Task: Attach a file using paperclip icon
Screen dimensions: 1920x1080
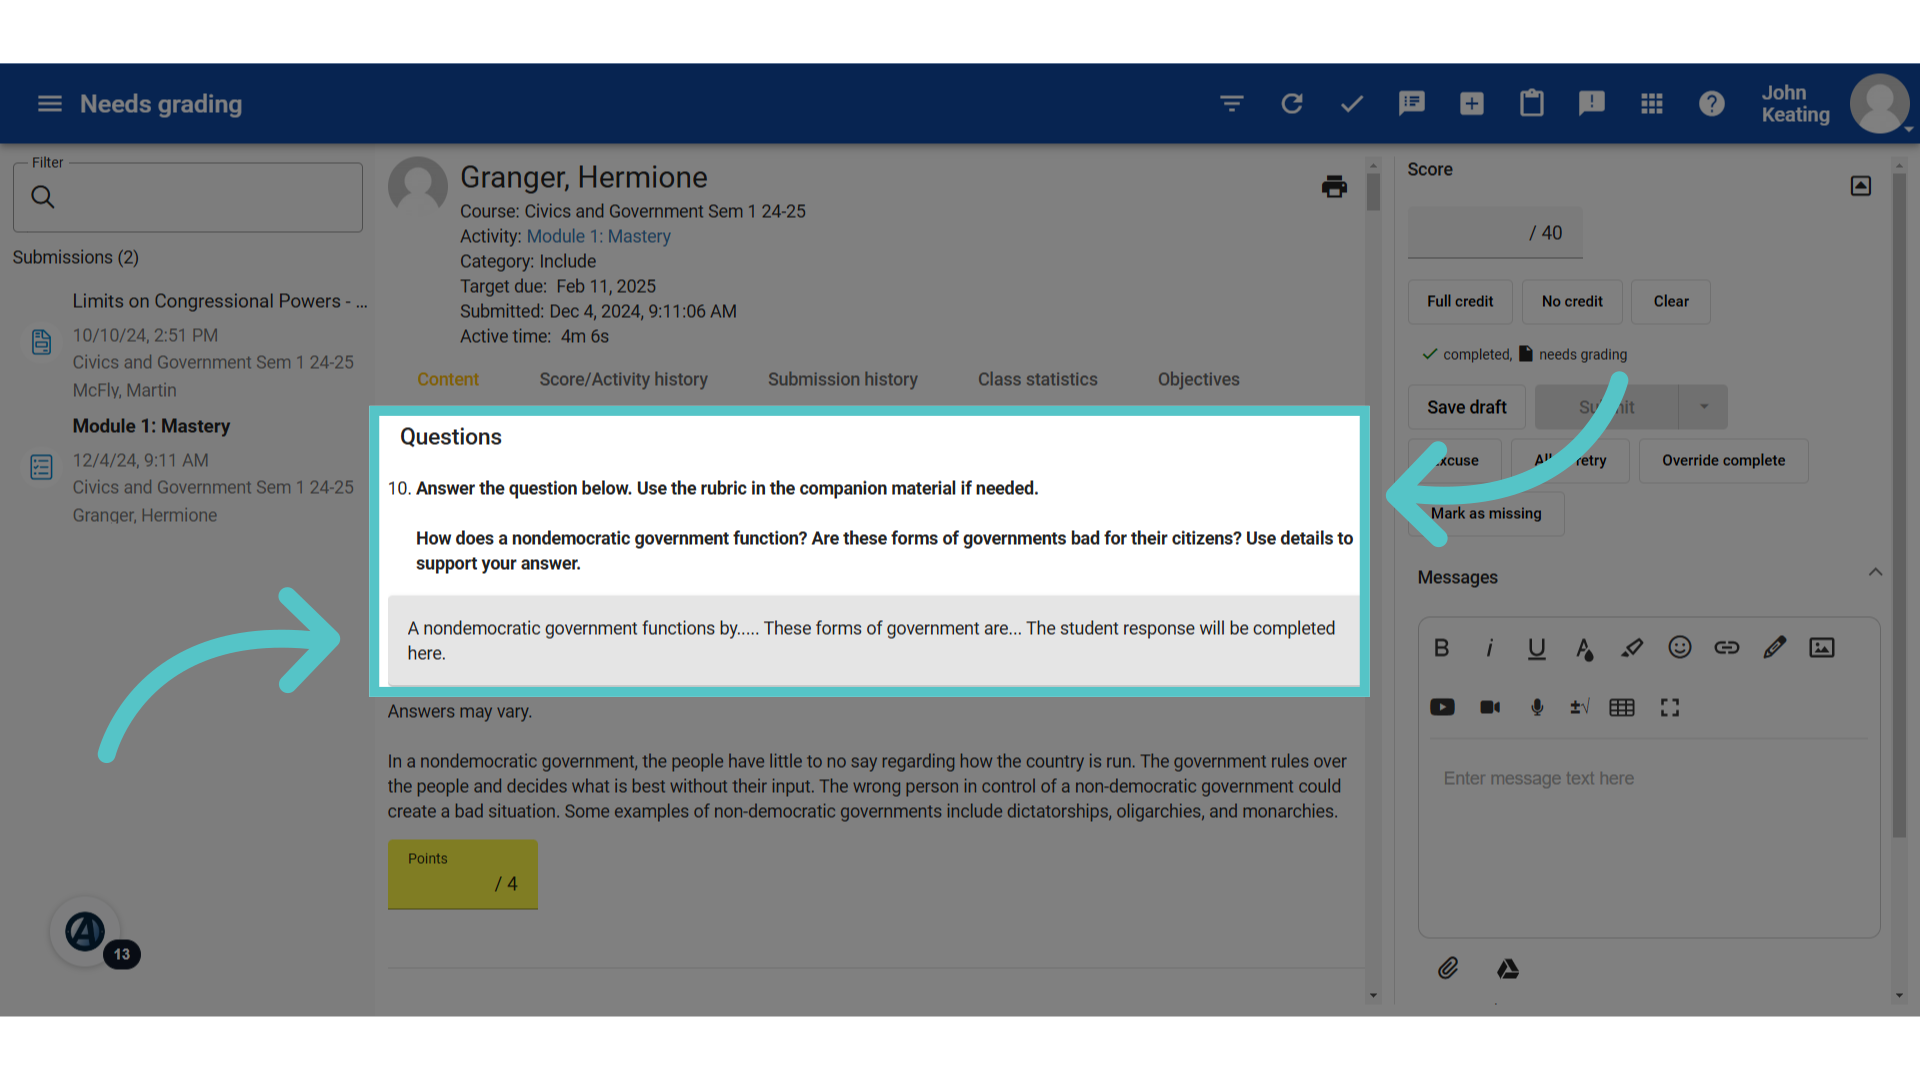Action: click(1448, 968)
